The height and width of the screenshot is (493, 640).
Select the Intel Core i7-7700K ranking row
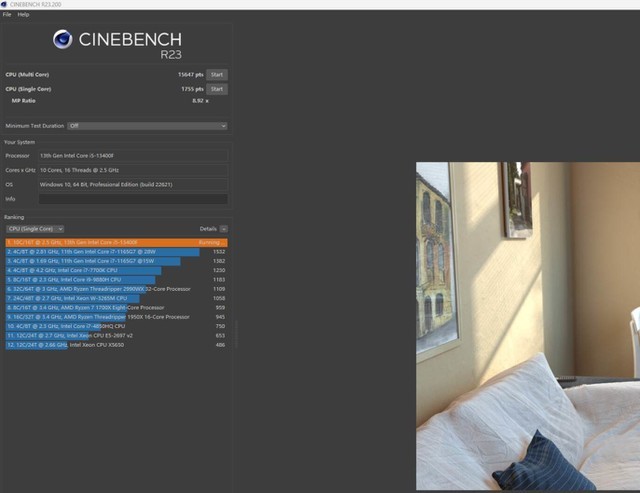coord(116,270)
